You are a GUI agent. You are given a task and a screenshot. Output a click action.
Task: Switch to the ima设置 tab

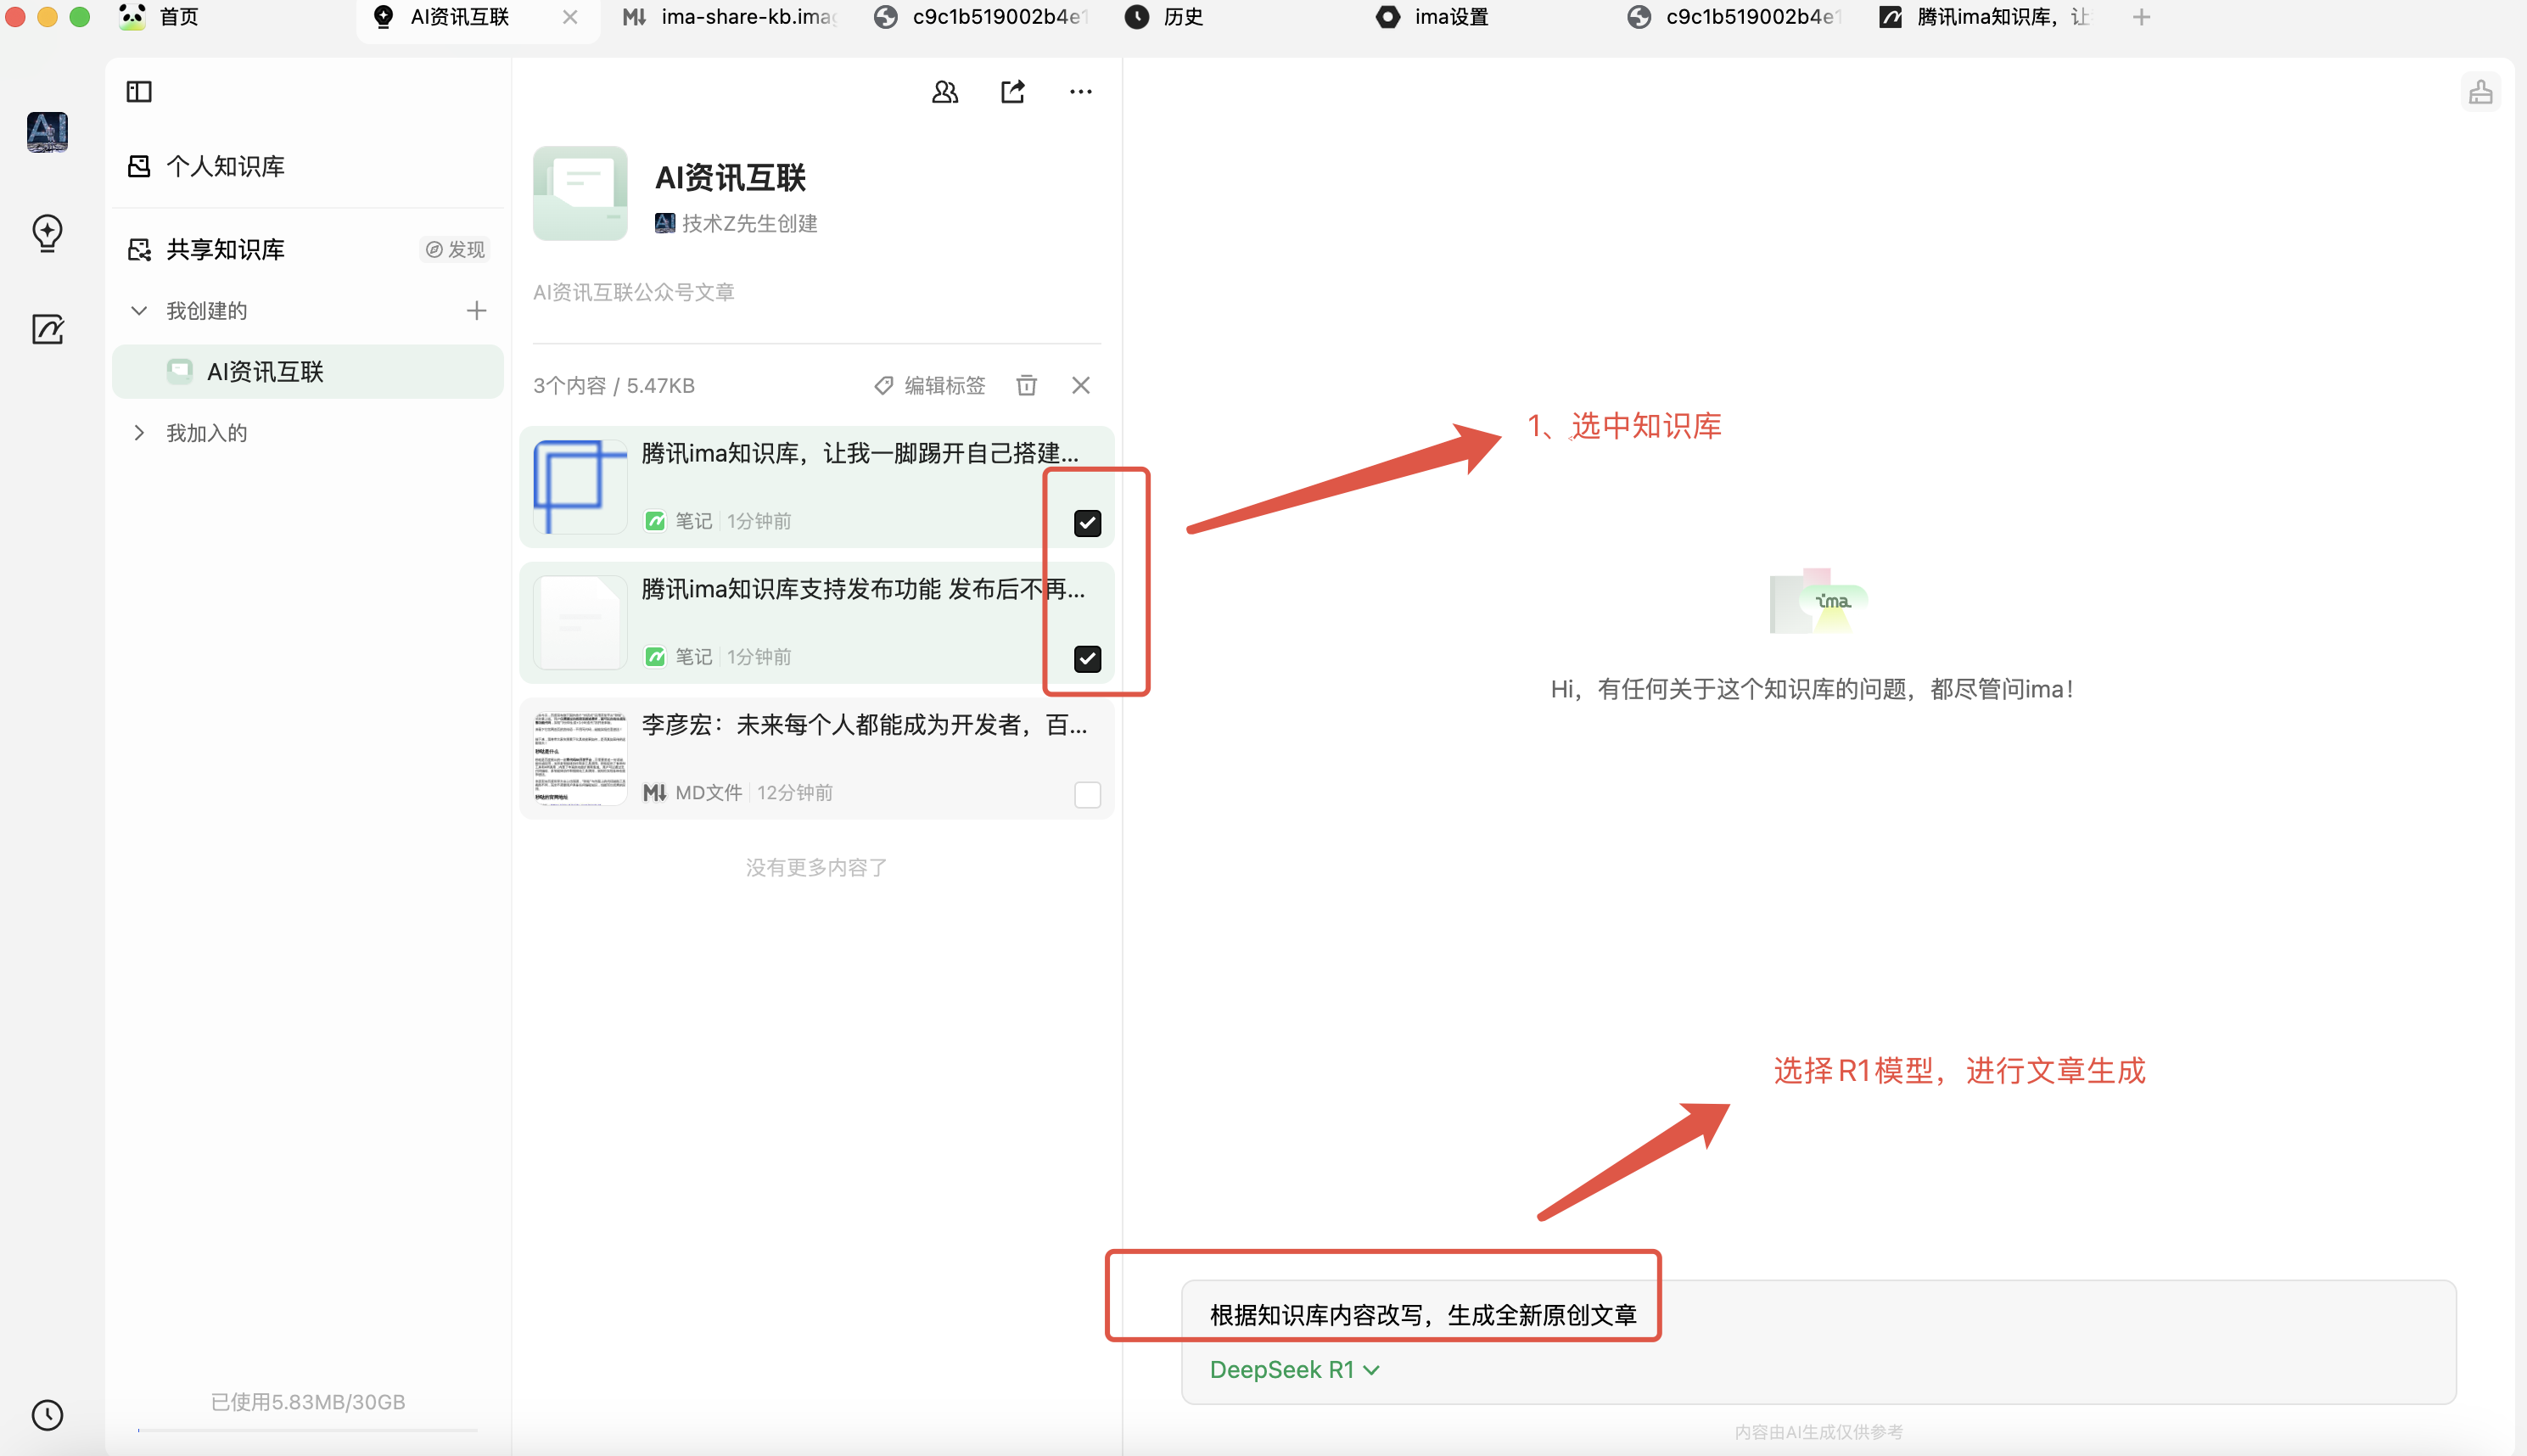pos(1433,17)
